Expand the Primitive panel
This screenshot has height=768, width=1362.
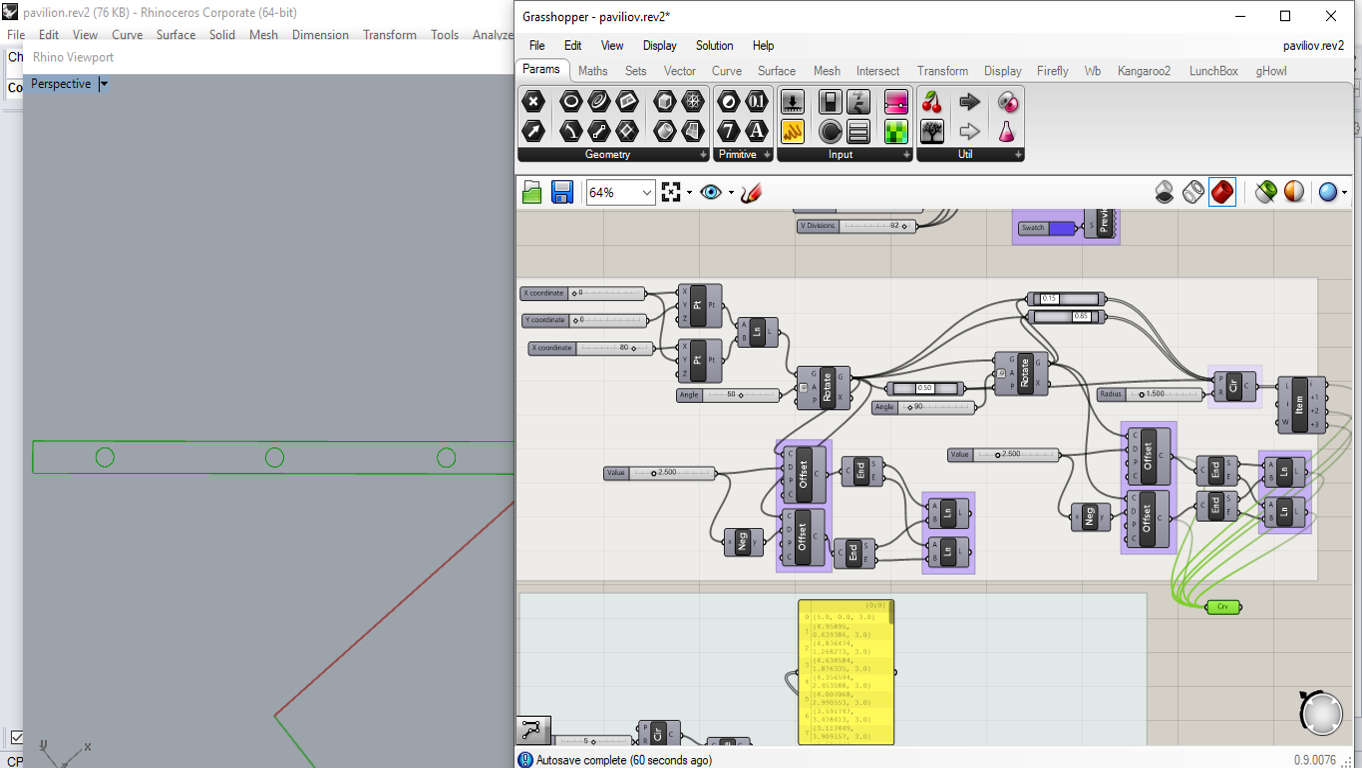pos(766,155)
